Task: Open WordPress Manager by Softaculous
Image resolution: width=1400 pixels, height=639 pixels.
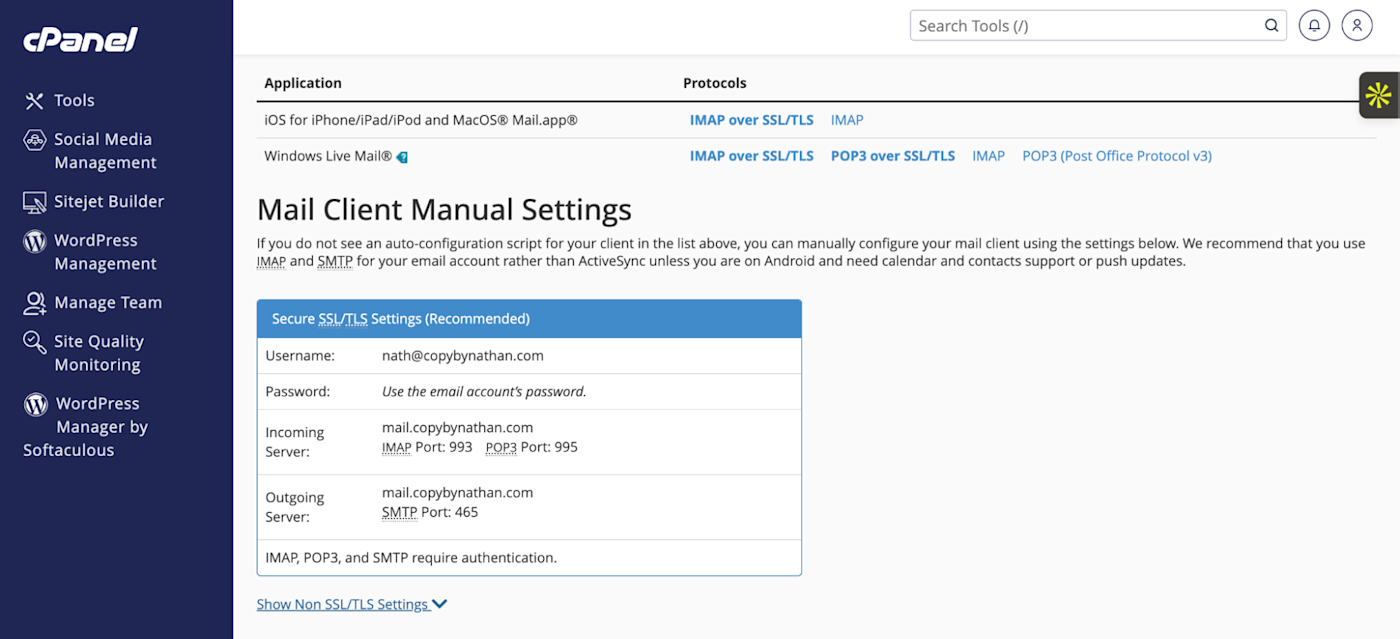Action: 86,427
